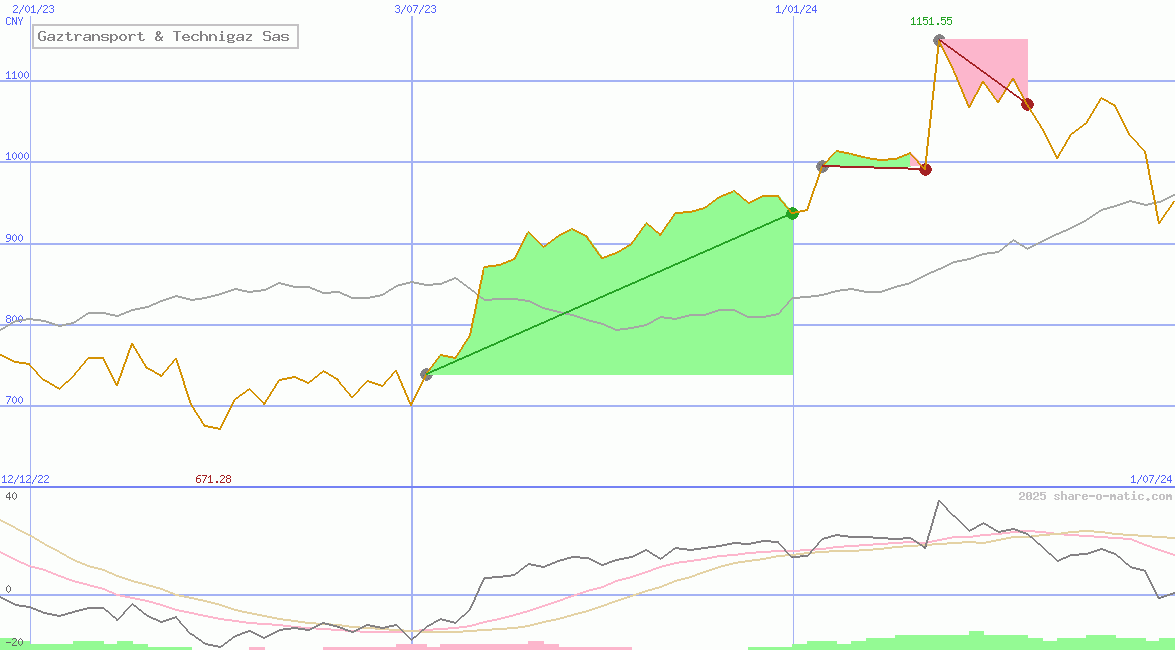Select the 1/01/24 date label
1175x650 pixels.
796,9
